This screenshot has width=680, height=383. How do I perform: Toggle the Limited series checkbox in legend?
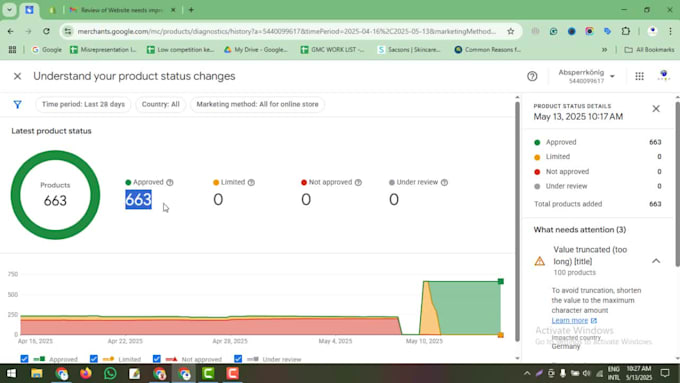pyautogui.click(x=94, y=359)
